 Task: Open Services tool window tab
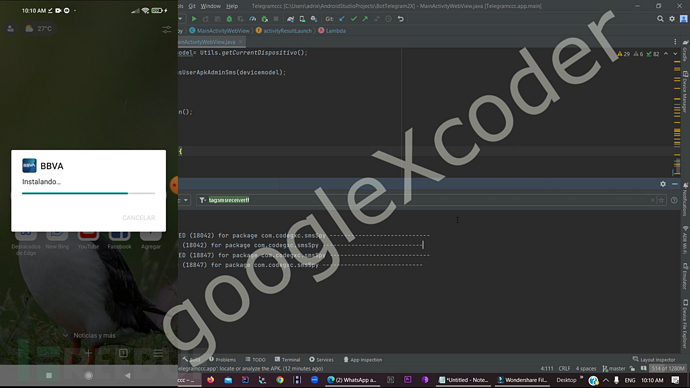[321, 359]
